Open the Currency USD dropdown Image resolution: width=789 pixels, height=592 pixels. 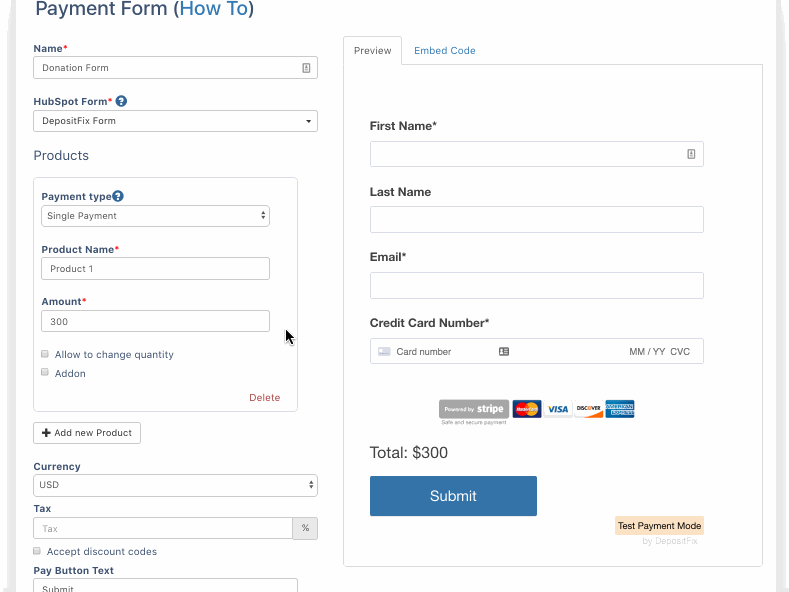coord(175,485)
